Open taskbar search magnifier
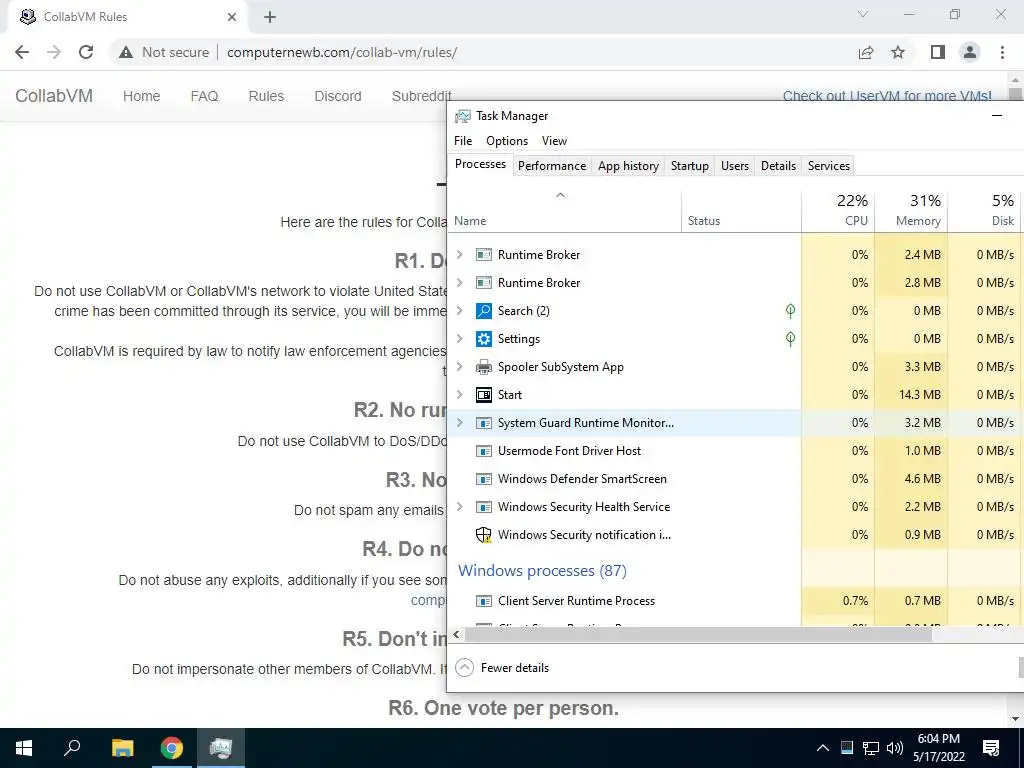 tap(72, 748)
